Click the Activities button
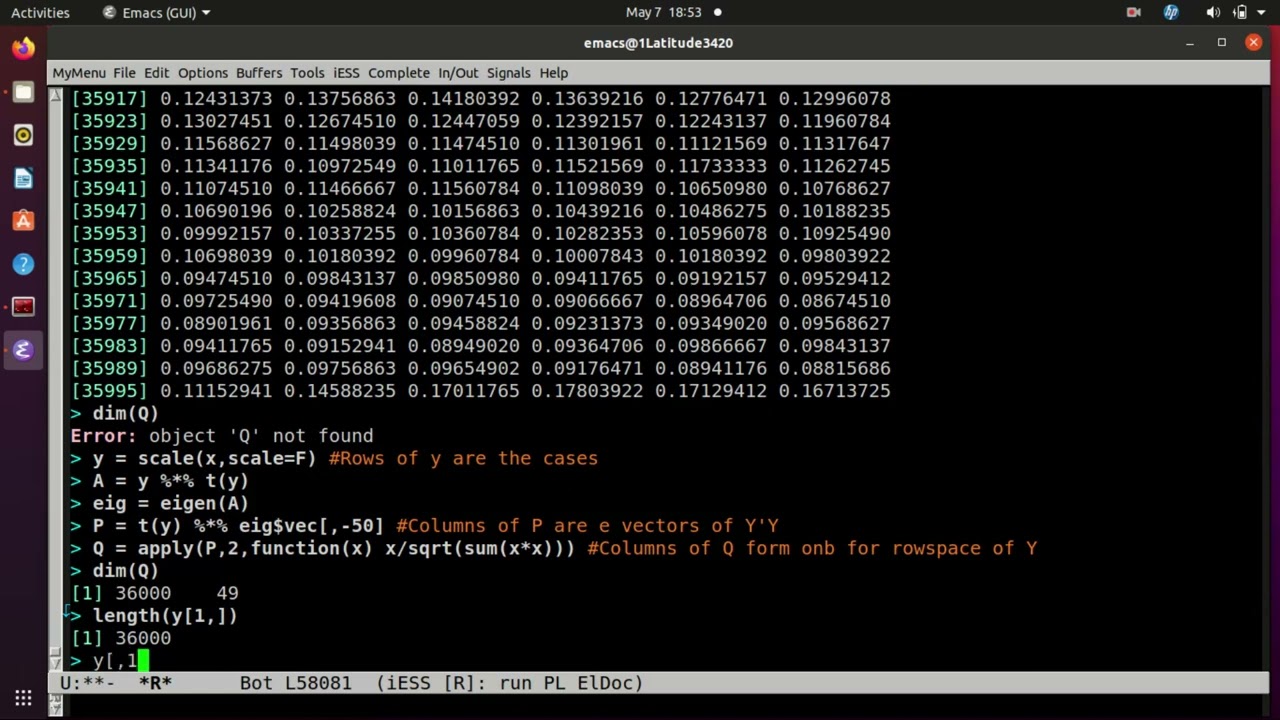Screen dimensions: 1280x720 (x=40, y=12)
